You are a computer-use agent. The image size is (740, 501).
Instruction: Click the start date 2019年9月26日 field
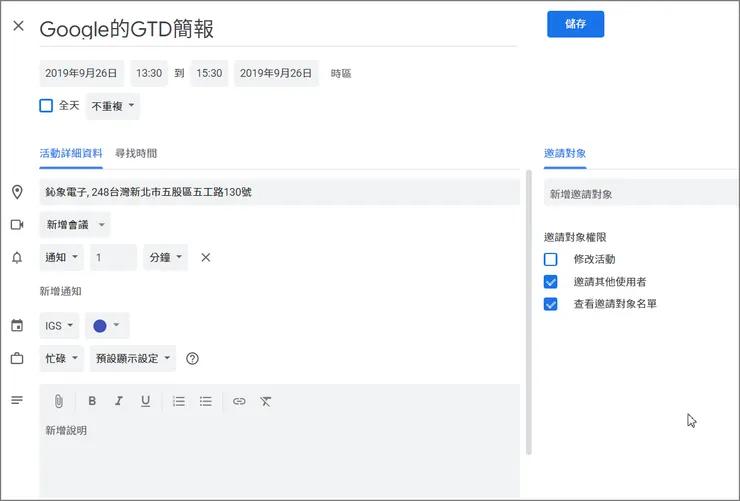click(82, 73)
